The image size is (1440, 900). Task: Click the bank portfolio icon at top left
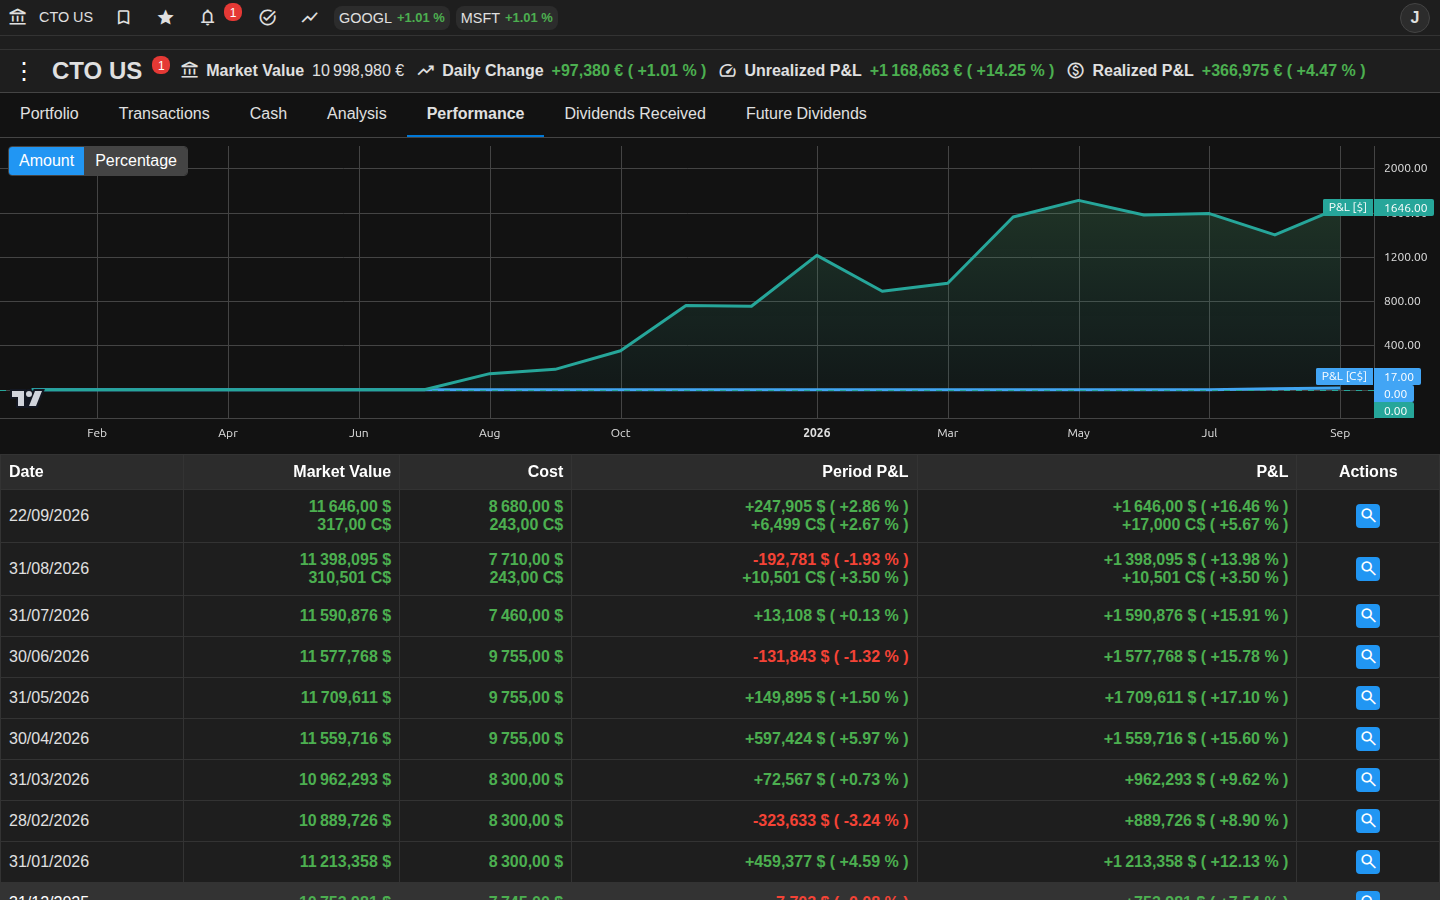point(18,17)
